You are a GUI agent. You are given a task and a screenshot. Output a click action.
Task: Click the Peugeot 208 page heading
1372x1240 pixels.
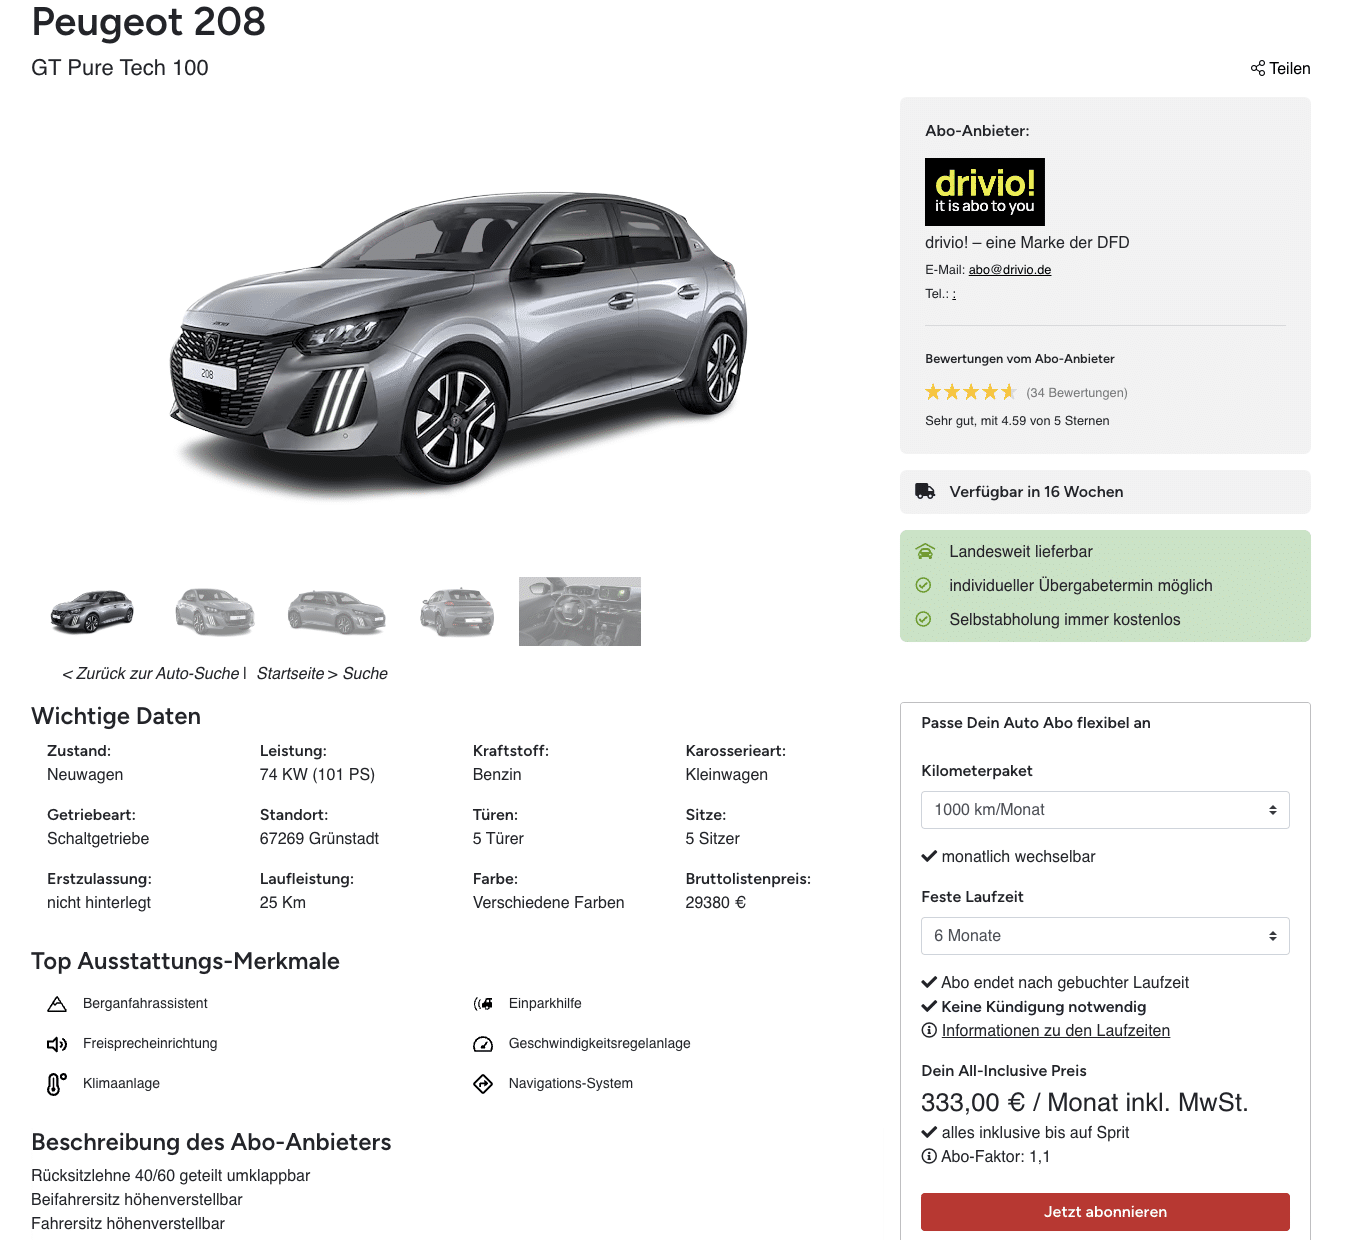149,21
